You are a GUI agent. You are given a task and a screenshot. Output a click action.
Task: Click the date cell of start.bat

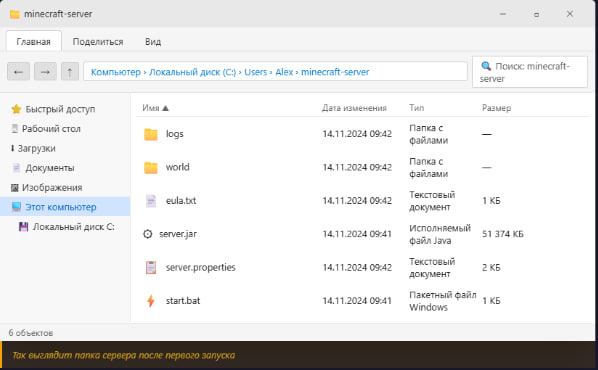pos(357,301)
